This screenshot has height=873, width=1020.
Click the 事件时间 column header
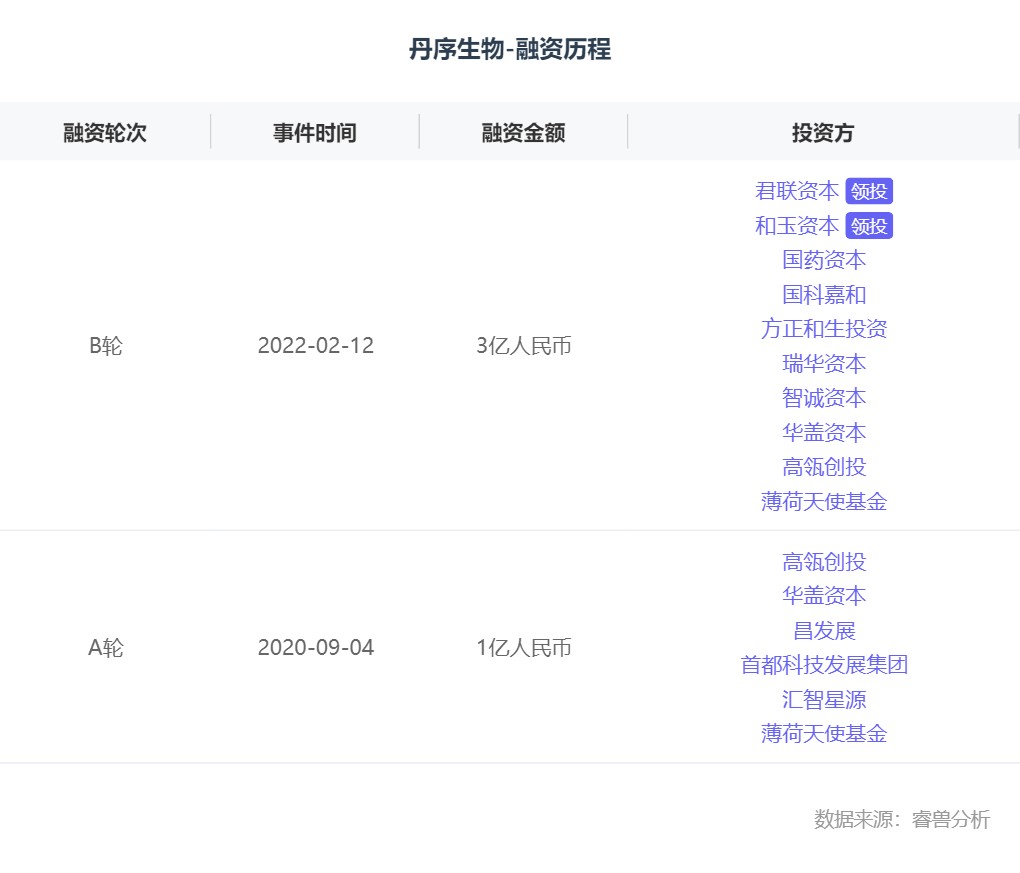pyautogui.click(x=315, y=133)
